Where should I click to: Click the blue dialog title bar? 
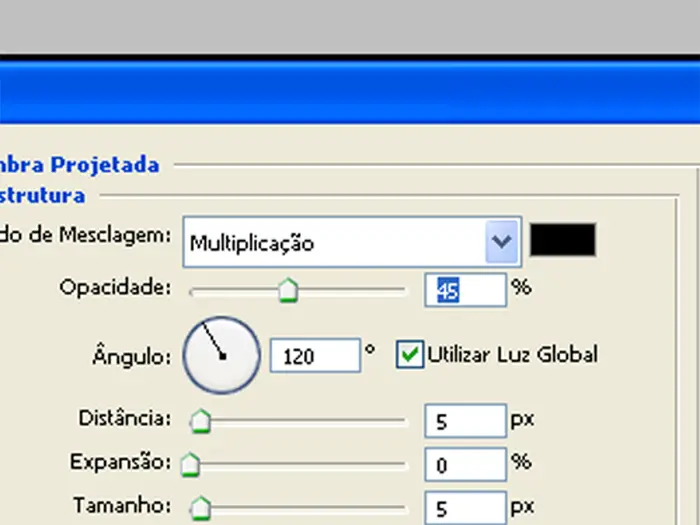click(350, 92)
